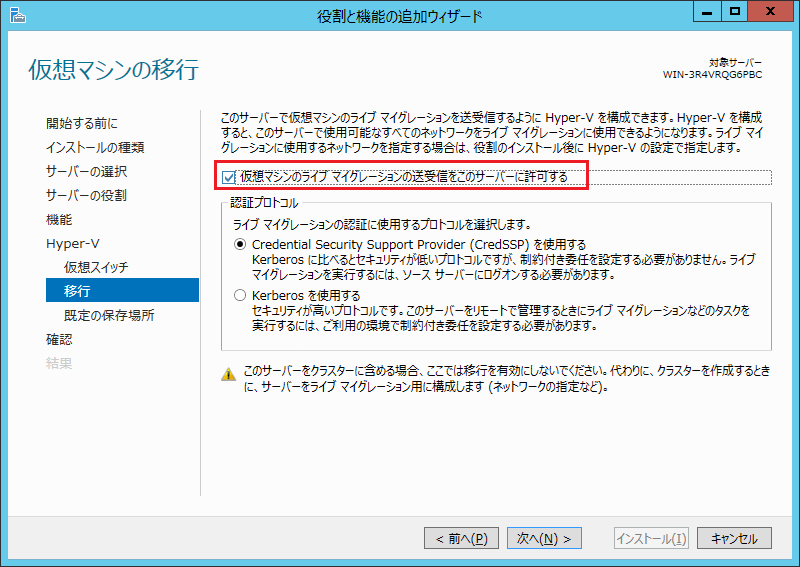
Task: Open the 仮想スイッチ sub-step
Action: (96, 267)
